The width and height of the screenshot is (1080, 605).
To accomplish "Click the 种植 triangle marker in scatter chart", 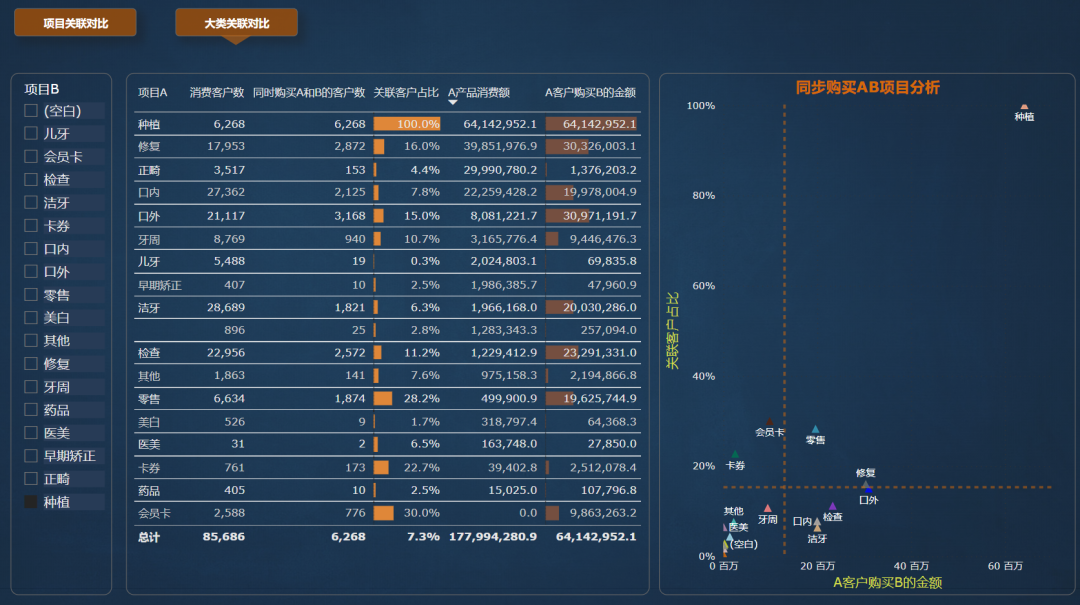I will (1024, 107).
